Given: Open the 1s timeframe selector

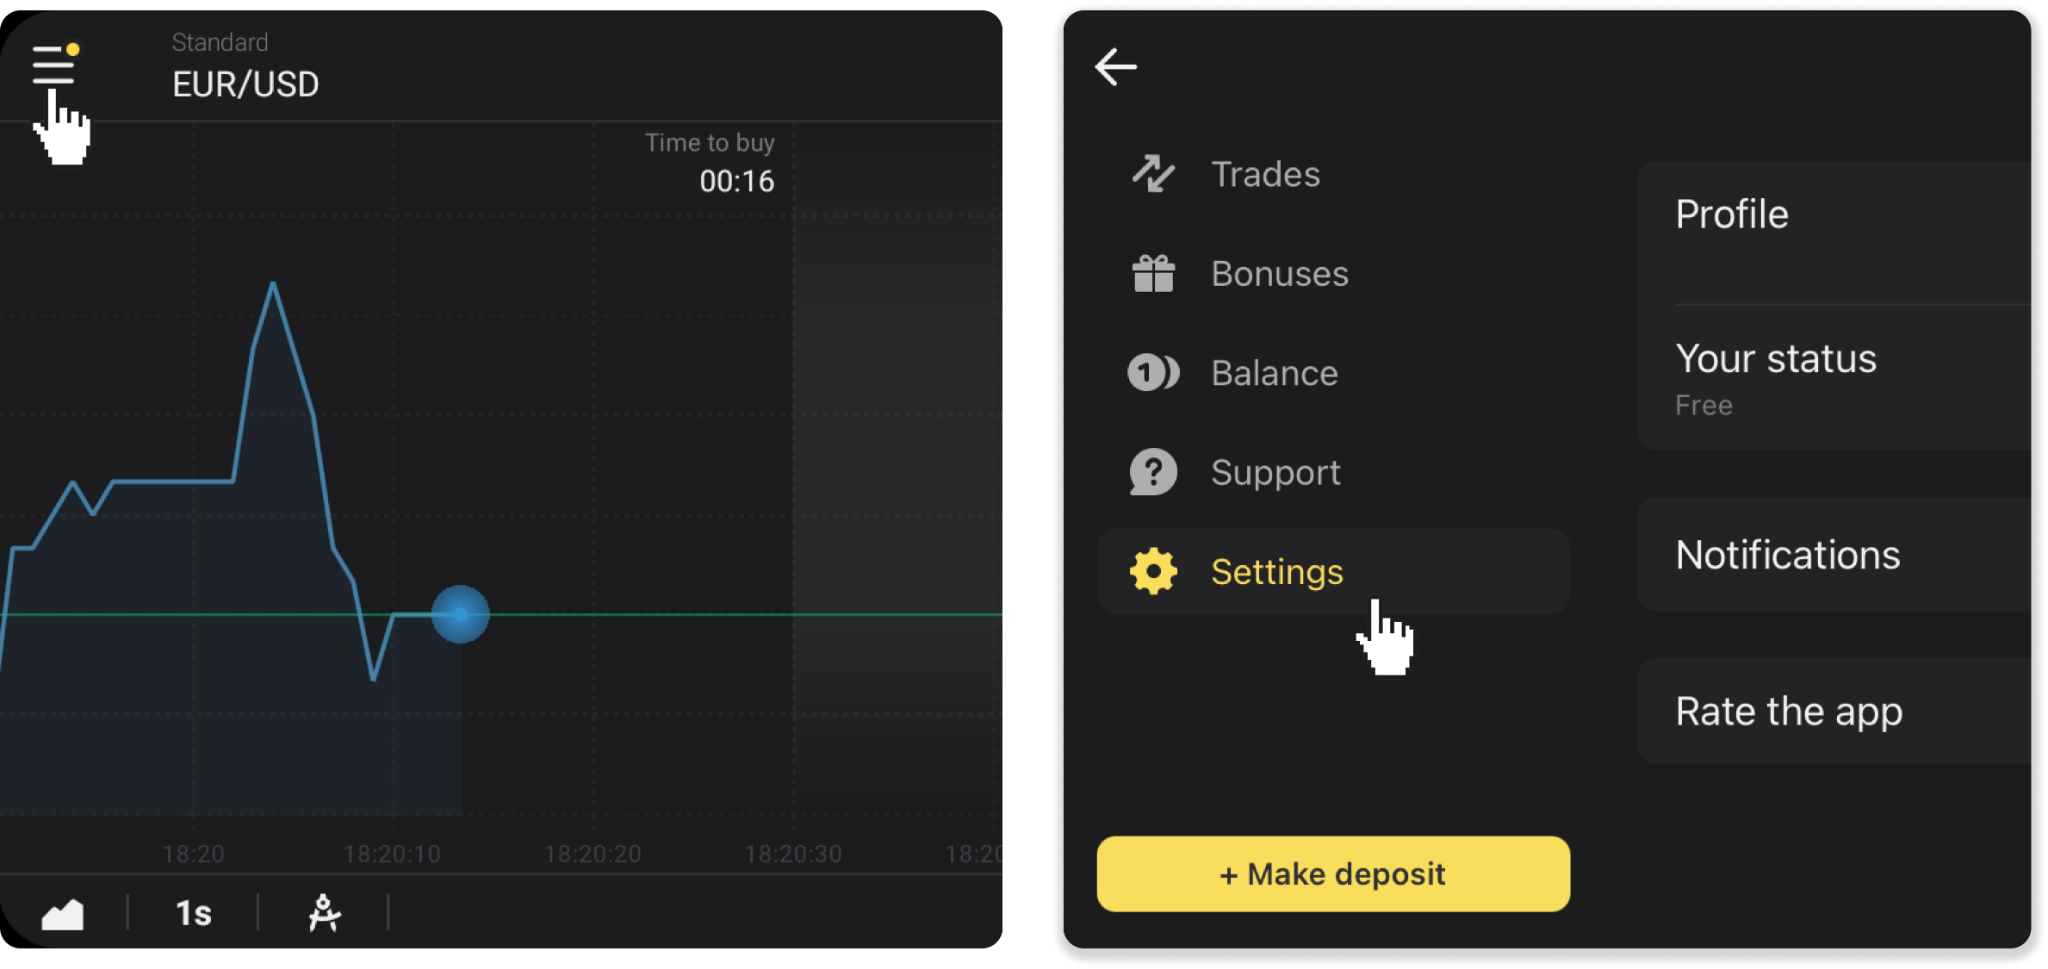Looking at the screenshot, I should [x=193, y=913].
